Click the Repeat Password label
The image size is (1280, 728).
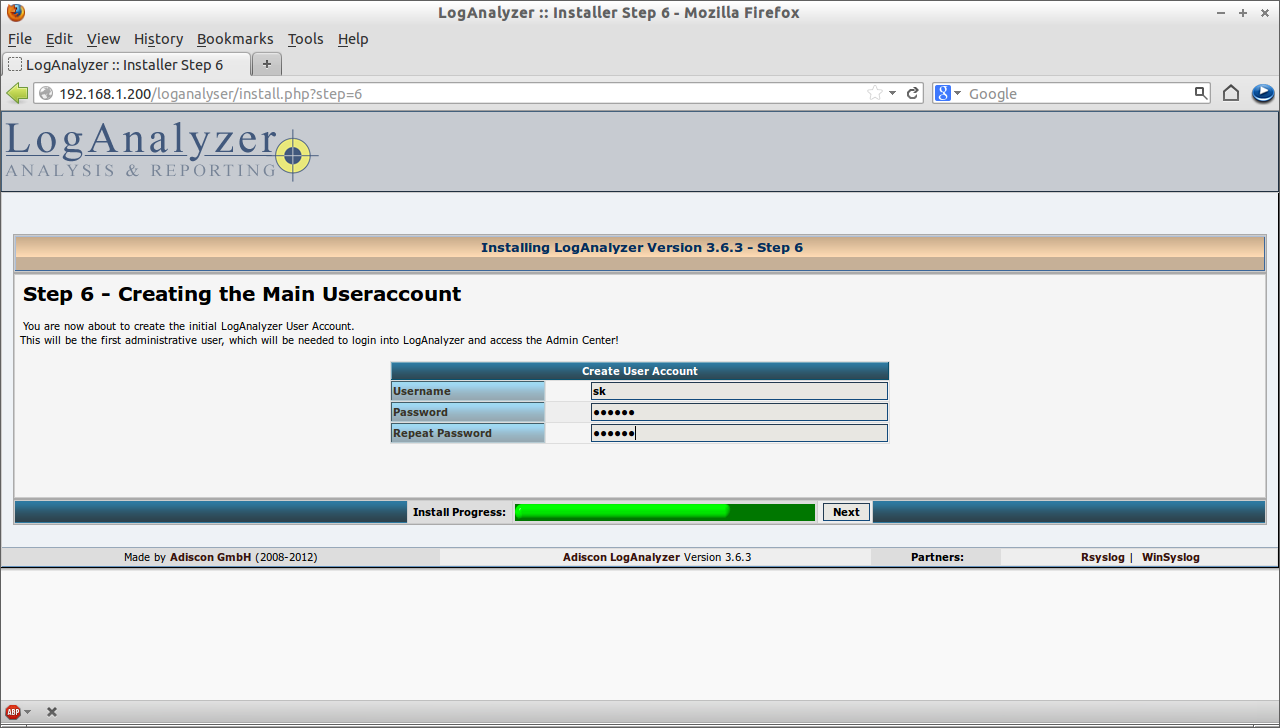pos(442,433)
